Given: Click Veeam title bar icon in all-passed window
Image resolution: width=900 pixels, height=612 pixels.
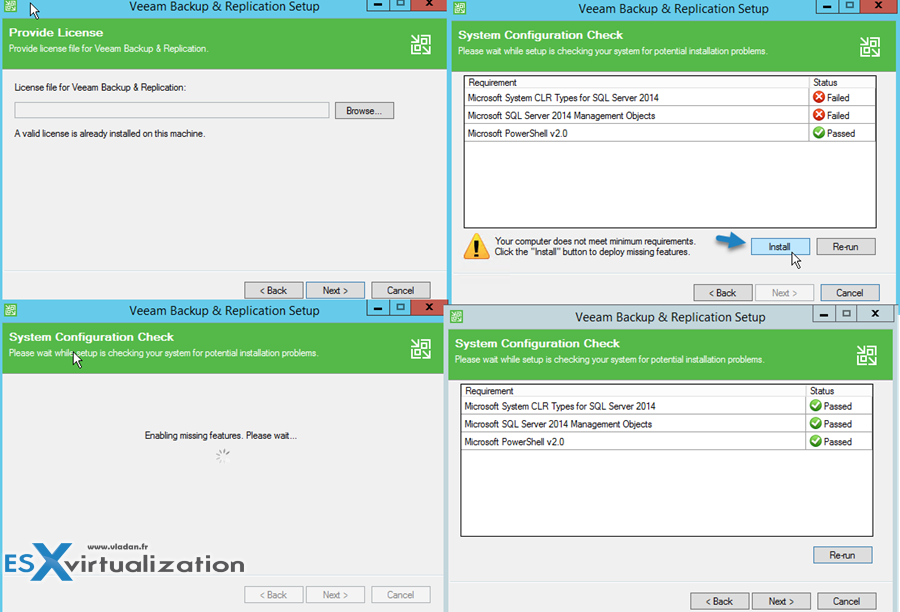Looking at the screenshot, I should pyautogui.click(x=456, y=316).
